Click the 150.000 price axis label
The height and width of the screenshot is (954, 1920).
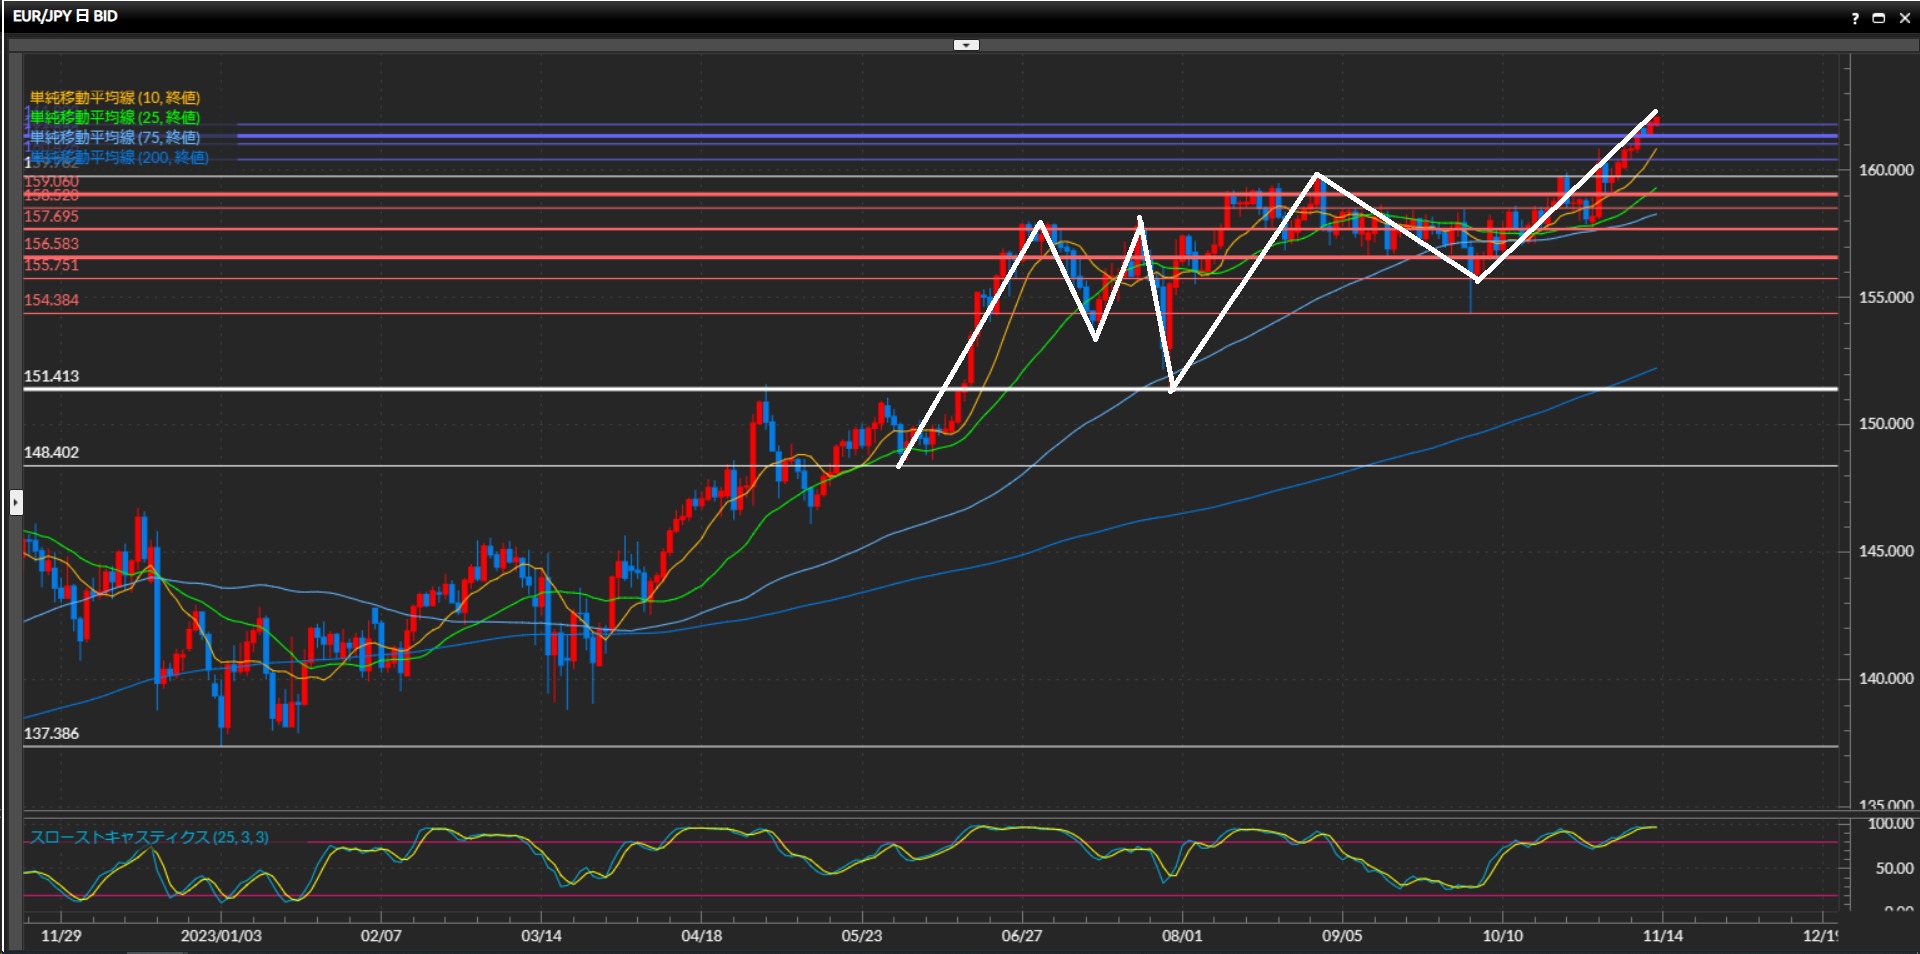click(x=1885, y=424)
